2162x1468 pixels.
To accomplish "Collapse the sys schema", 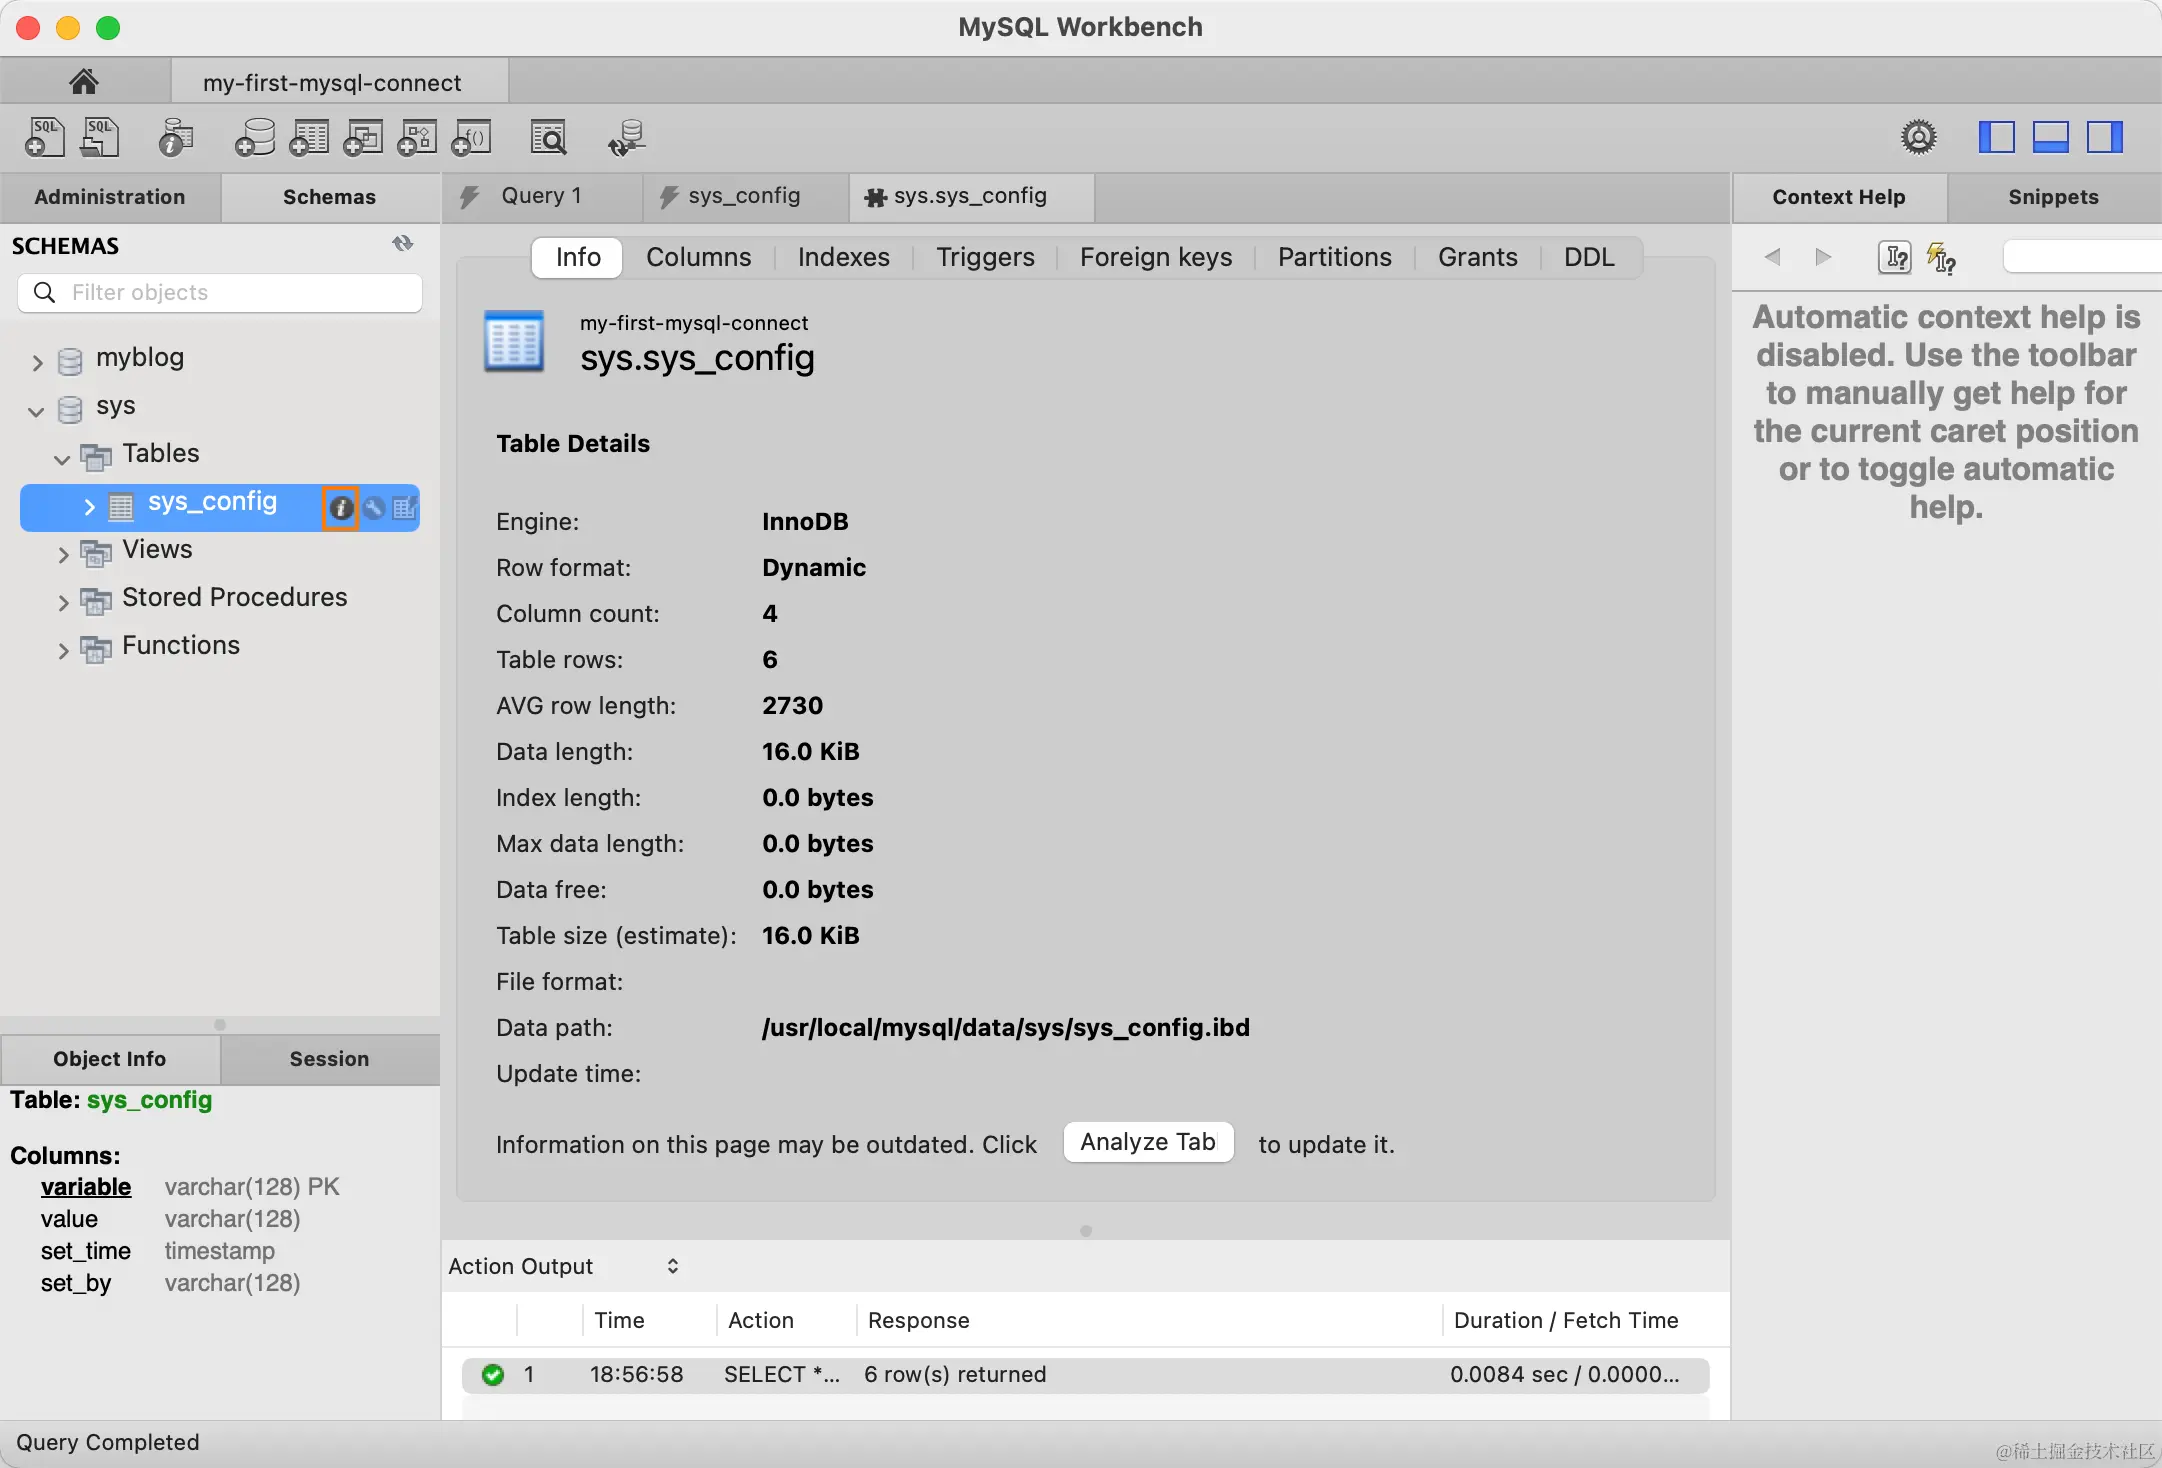I will pos(37,411).
